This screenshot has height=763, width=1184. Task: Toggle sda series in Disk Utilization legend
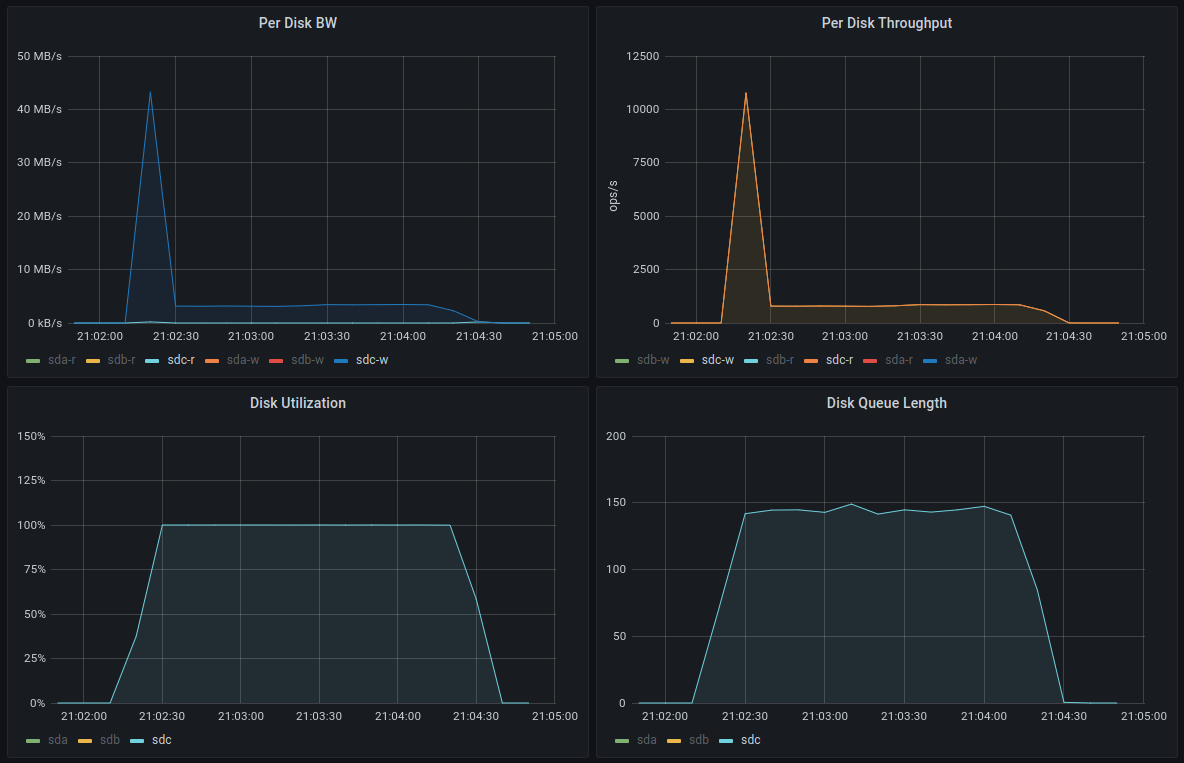[x=59, y=740]
